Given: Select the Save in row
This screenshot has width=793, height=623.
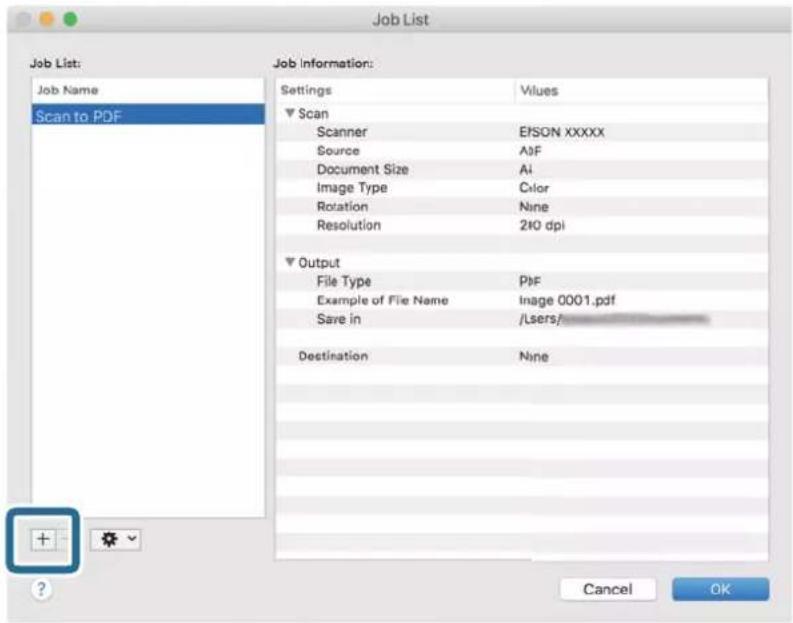Looking at the screenshot, I should tap(522, 319).
